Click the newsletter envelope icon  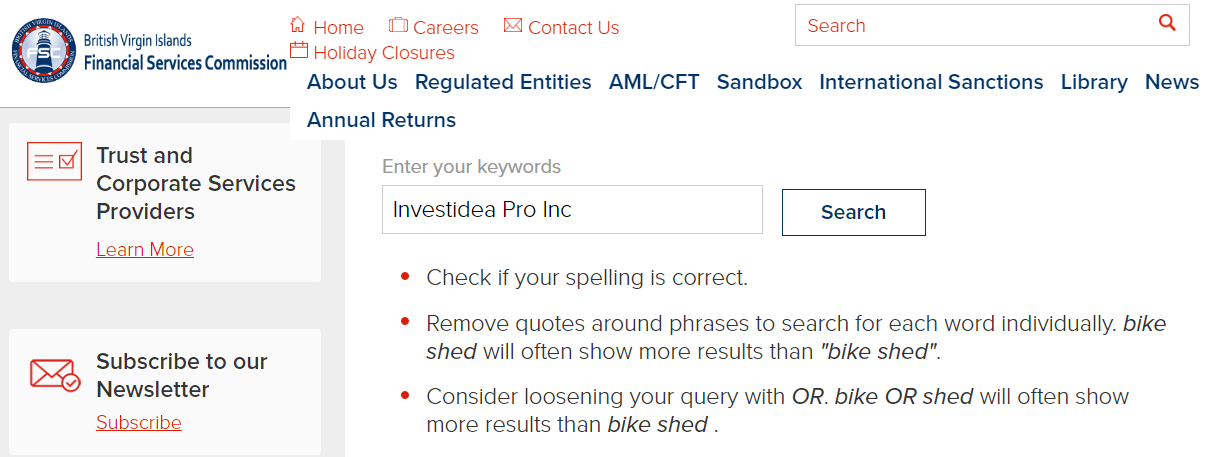pyautogui.click(x=54, y=374)
